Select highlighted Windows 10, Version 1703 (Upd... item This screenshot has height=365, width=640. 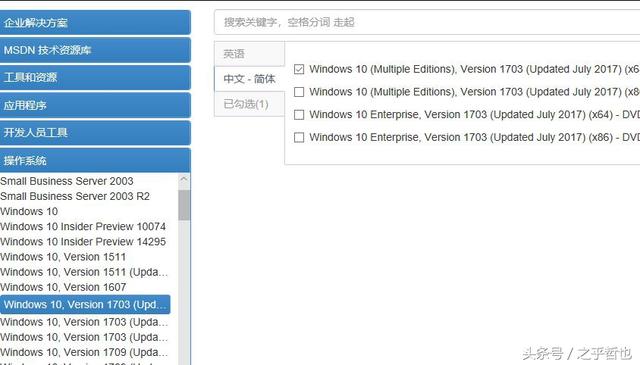85,305
